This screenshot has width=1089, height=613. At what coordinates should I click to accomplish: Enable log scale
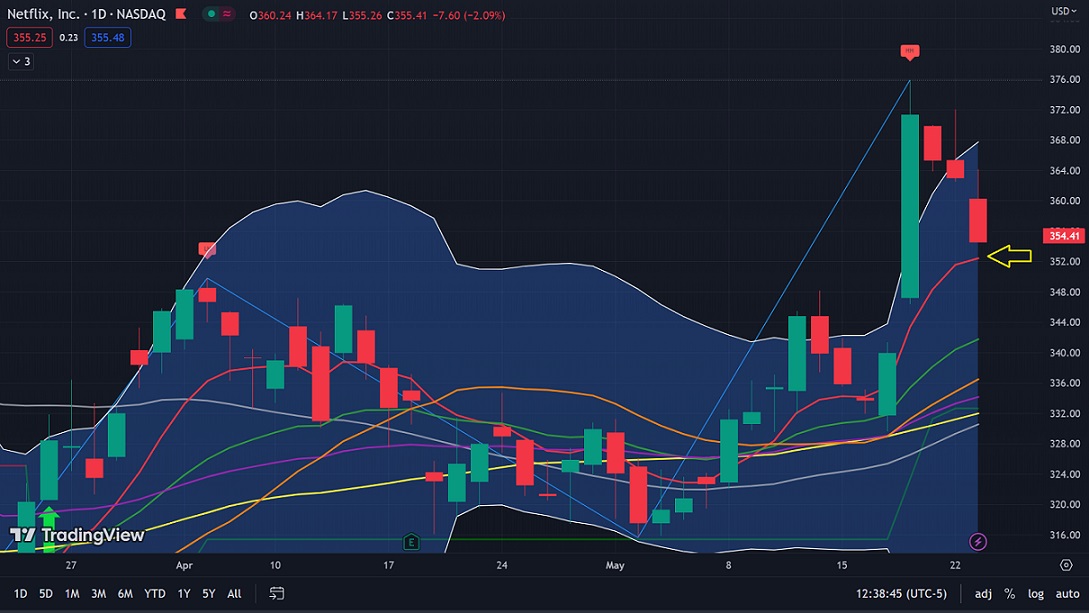pos(1036,594)
